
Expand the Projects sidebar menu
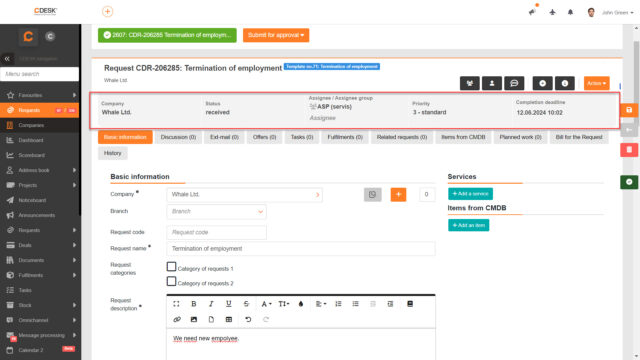(40, 185)
